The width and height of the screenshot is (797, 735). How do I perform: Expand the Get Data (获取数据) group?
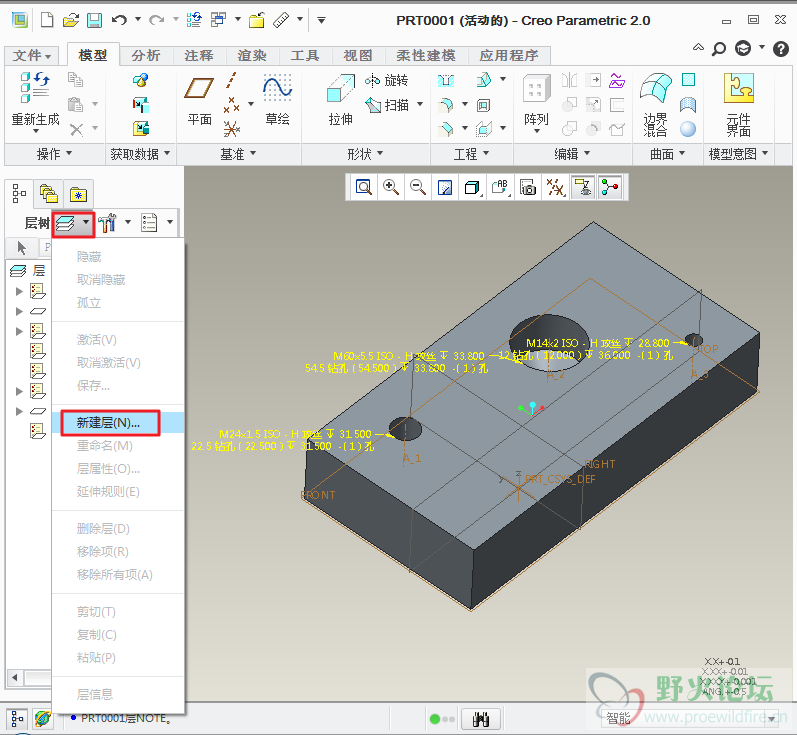(140, 154)
